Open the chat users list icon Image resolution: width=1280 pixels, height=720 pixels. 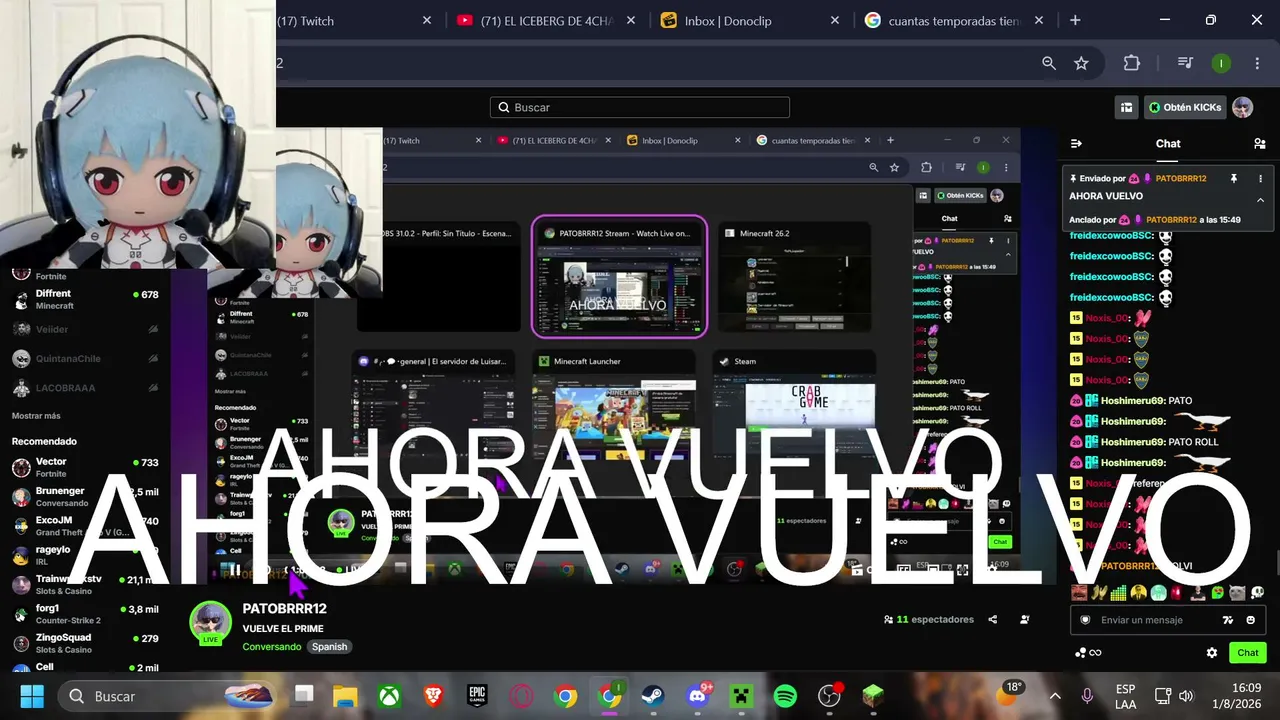pyautogui.click(x=1260, y=143)
